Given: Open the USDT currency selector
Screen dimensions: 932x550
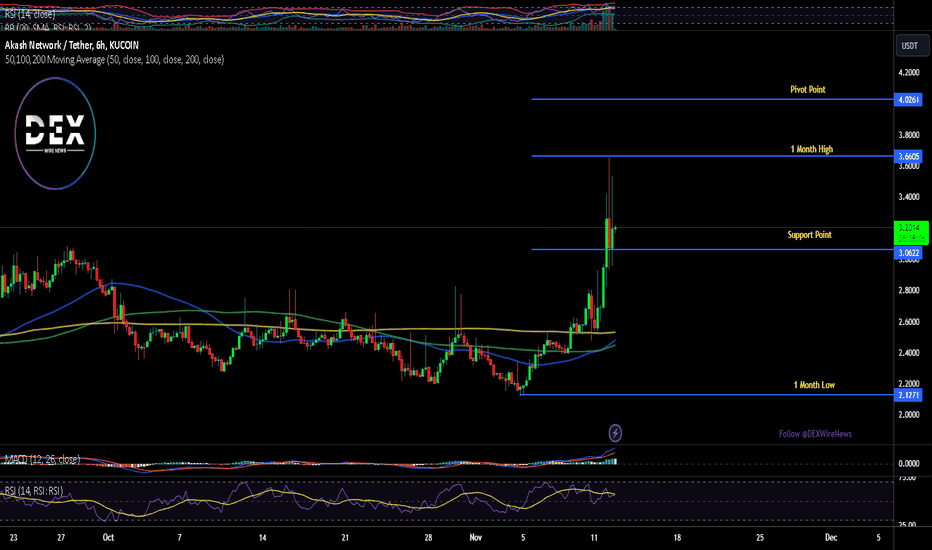Looking at the screenshot, I should (912, 46).
